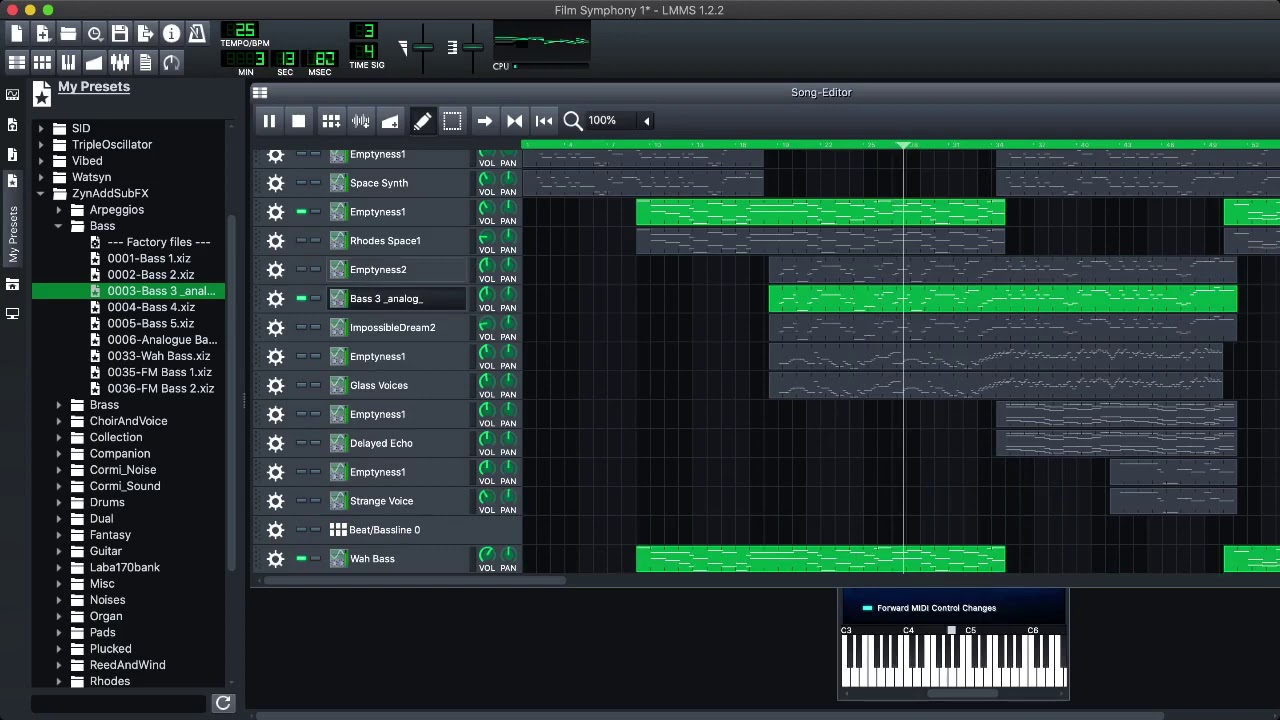Pause playback in the Song-Editor

point(269,121)
